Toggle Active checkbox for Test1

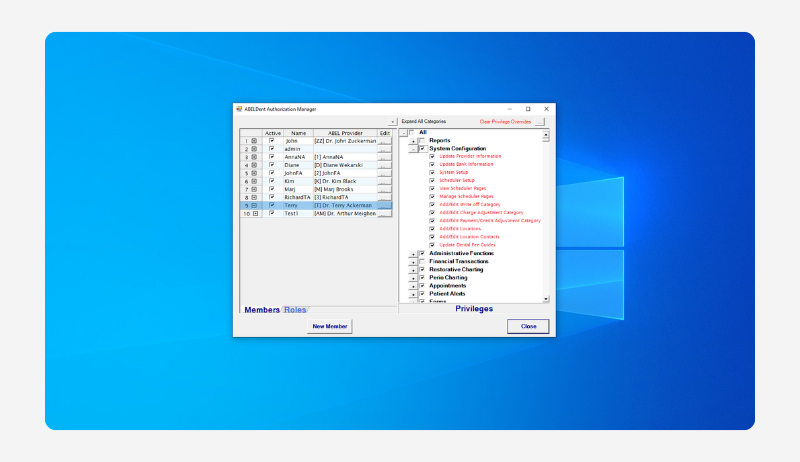[271, 213]
